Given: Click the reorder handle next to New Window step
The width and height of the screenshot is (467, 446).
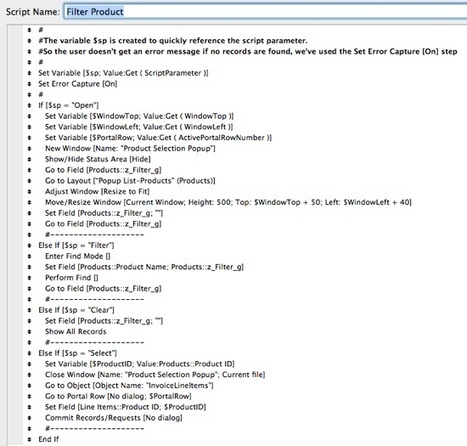Looking at the screenshot, I should 29,149.
